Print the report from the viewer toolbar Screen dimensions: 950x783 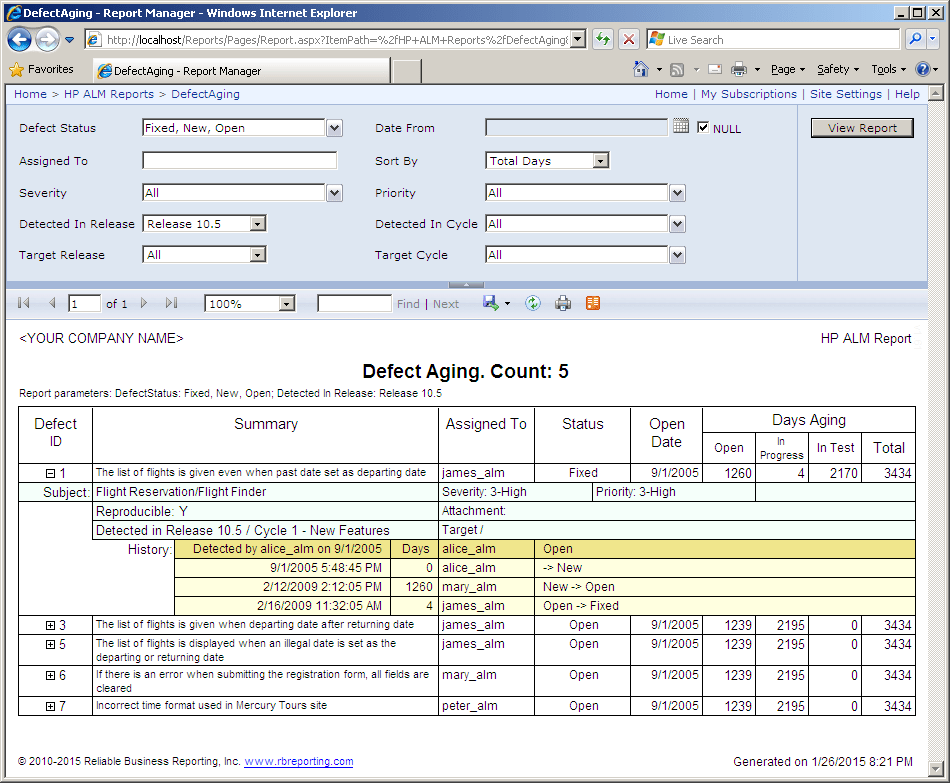click(x=562, y=302)
